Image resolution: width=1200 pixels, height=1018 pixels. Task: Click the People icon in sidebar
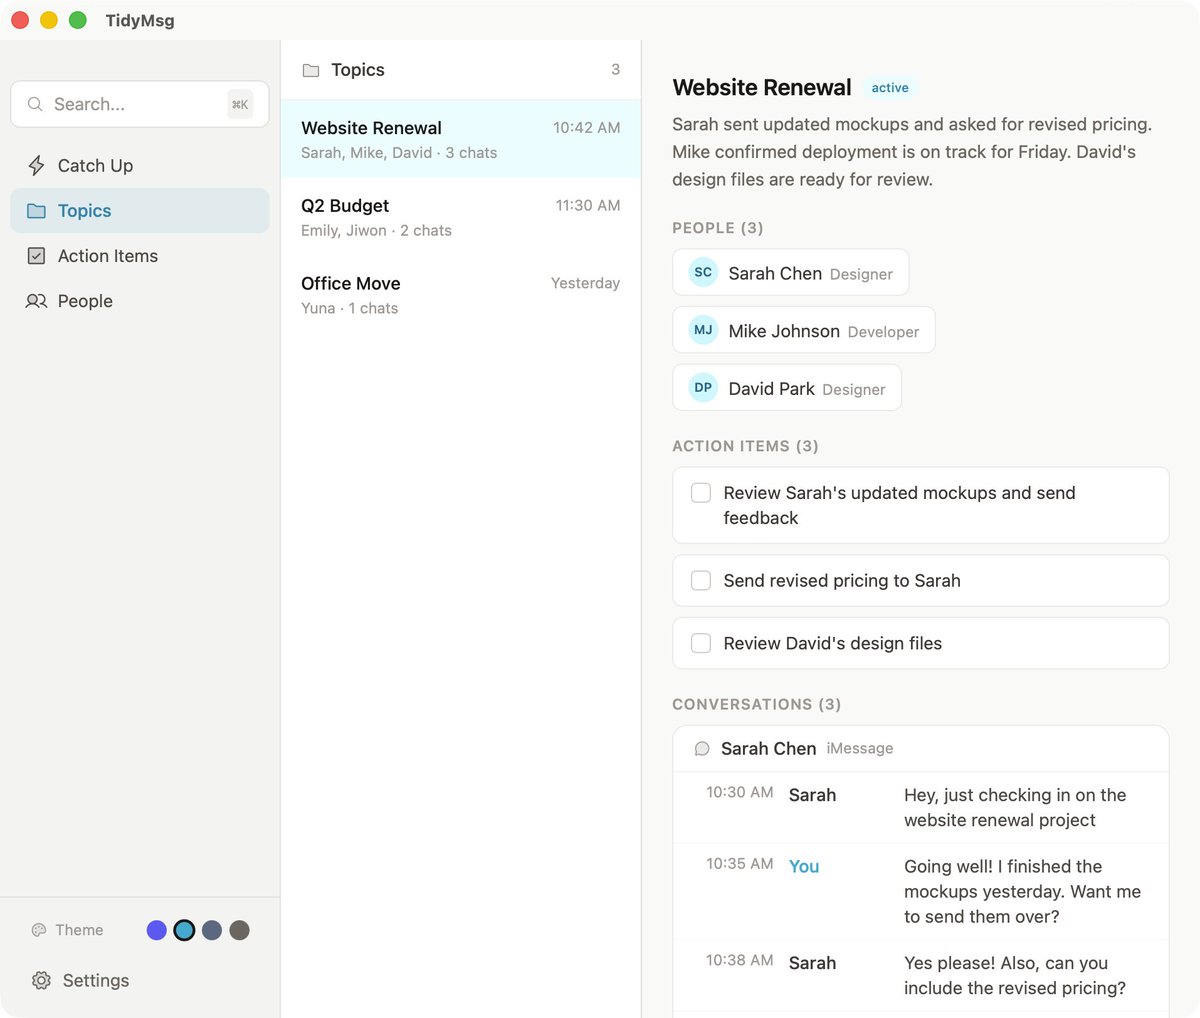click(x=36, y=301)
